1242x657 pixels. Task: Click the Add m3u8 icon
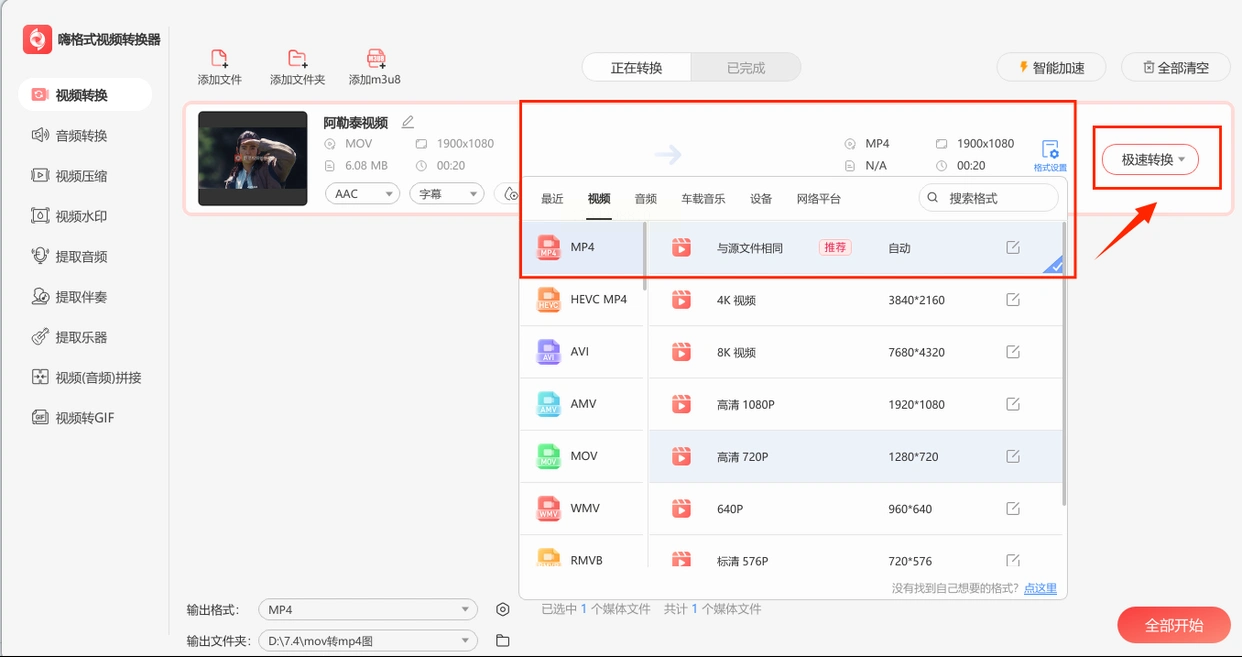click(375, 58)
